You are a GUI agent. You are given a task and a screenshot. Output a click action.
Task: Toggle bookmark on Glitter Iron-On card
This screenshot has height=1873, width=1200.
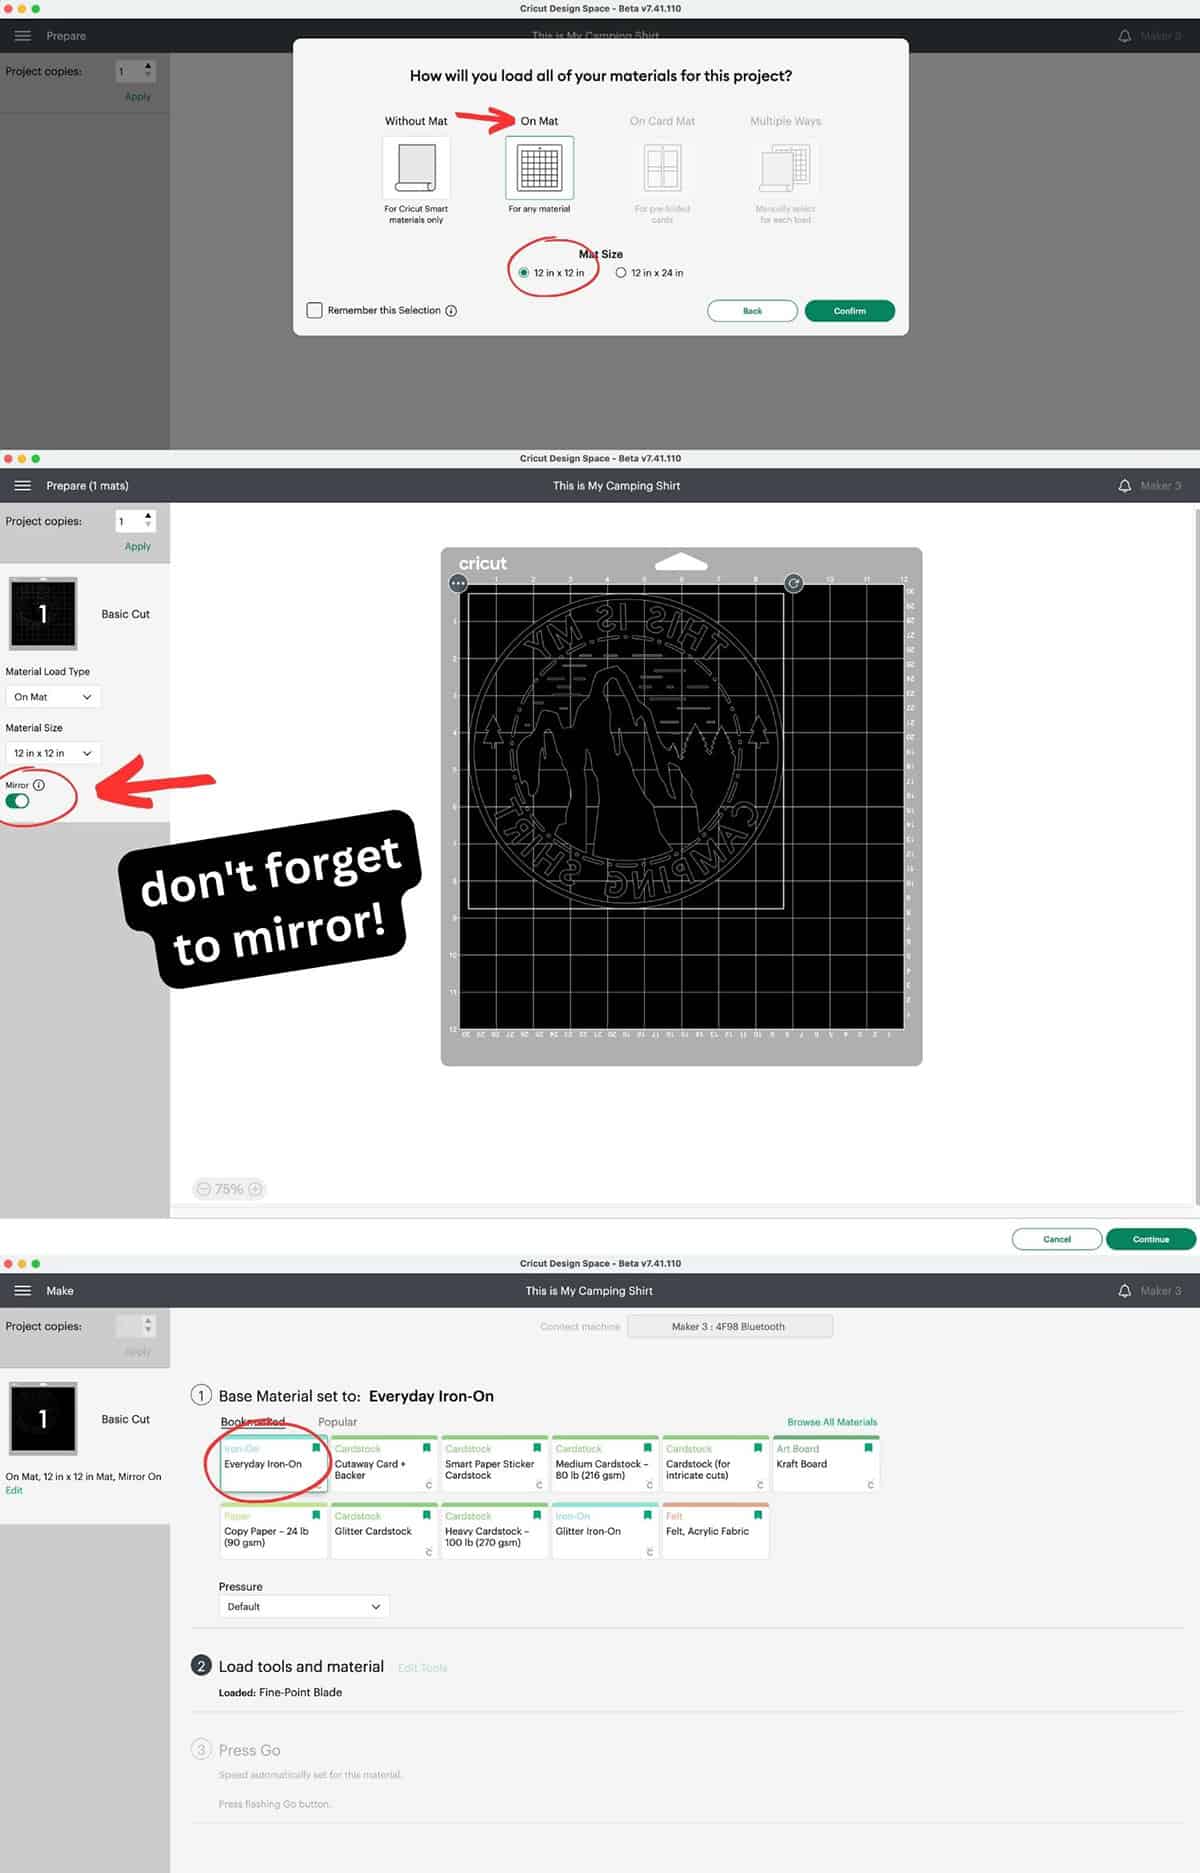pyautogui.click(x=648, y=1515)
